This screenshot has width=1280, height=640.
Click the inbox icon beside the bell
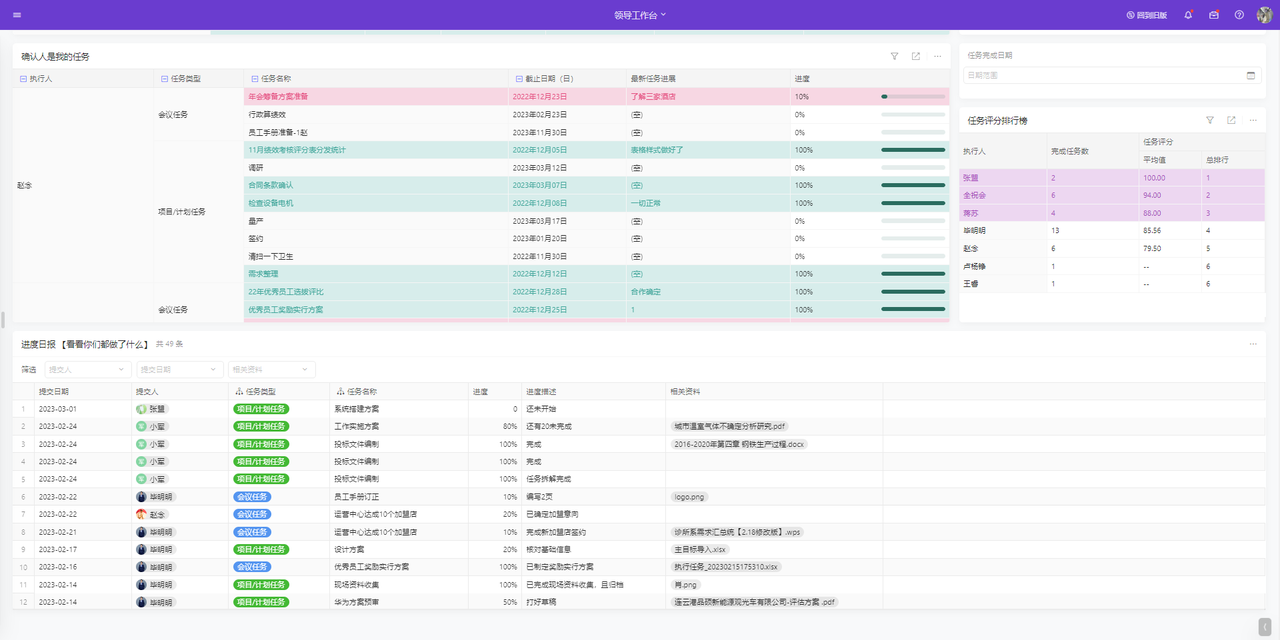point(1213,15)
